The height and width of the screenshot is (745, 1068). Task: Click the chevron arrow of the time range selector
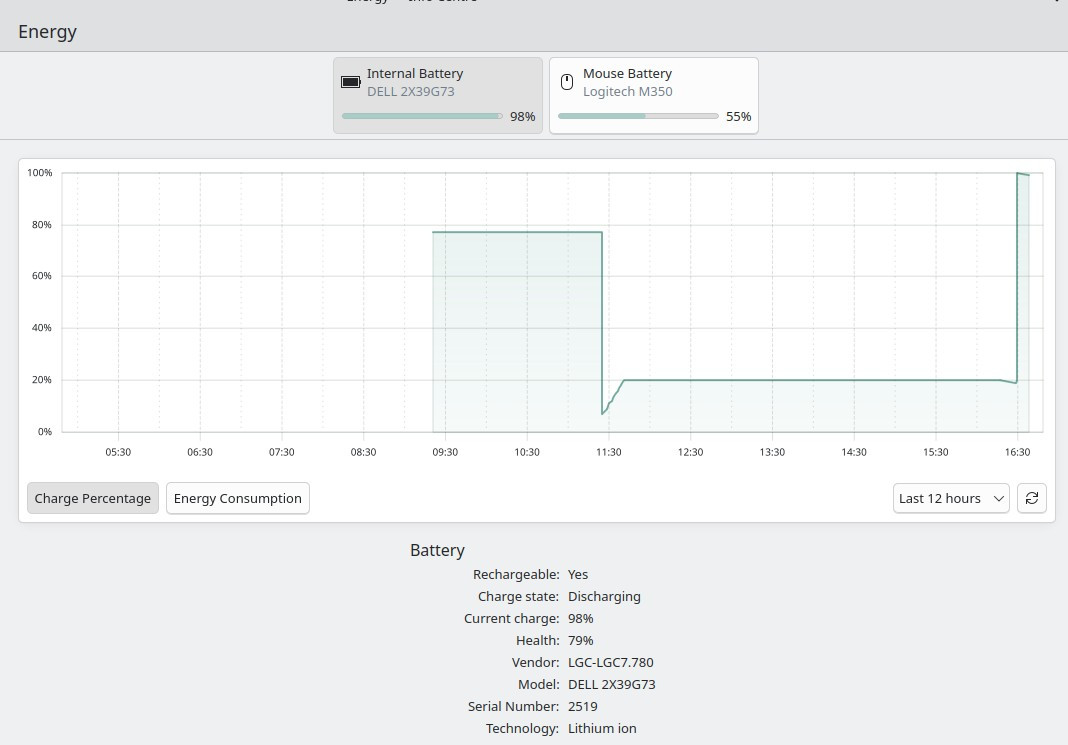pos(998,498)
